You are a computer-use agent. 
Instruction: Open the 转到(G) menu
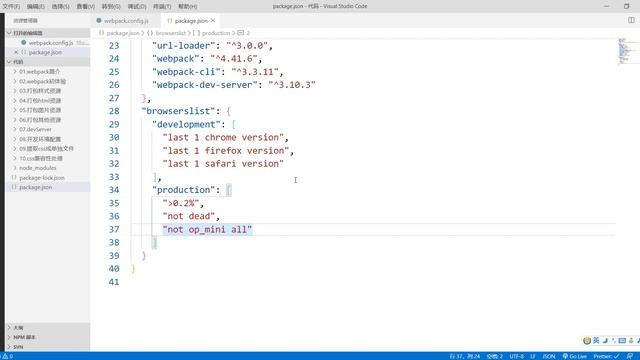pyautogui.click(x=111, y=7)
